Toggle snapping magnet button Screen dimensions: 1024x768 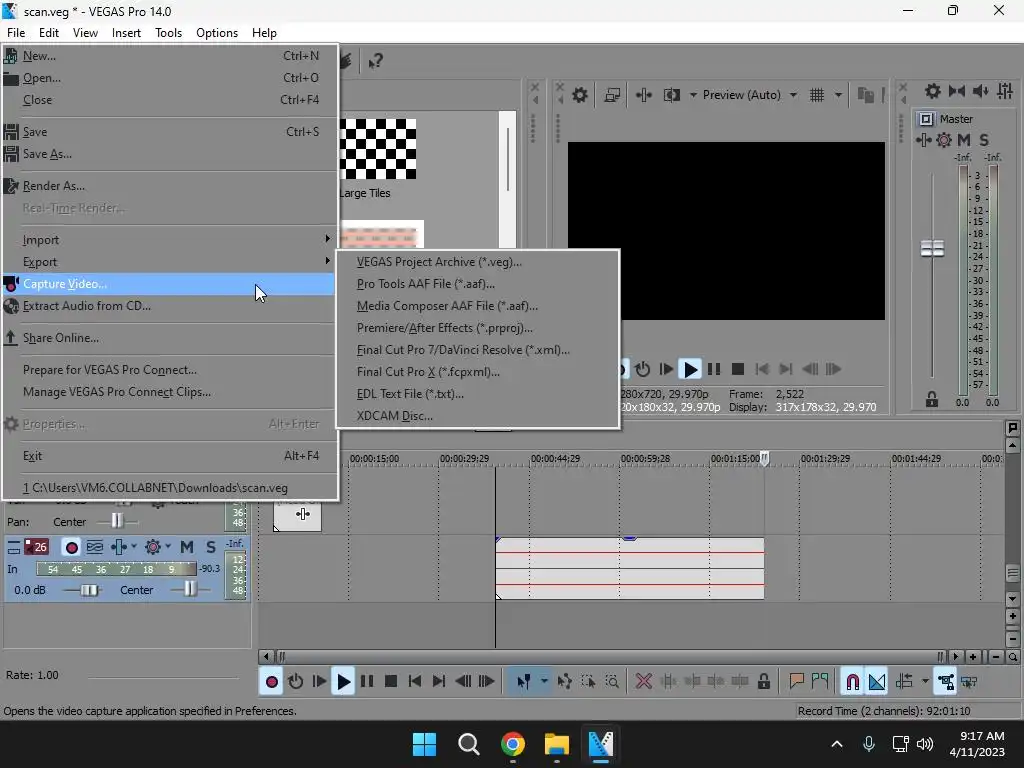852,682
